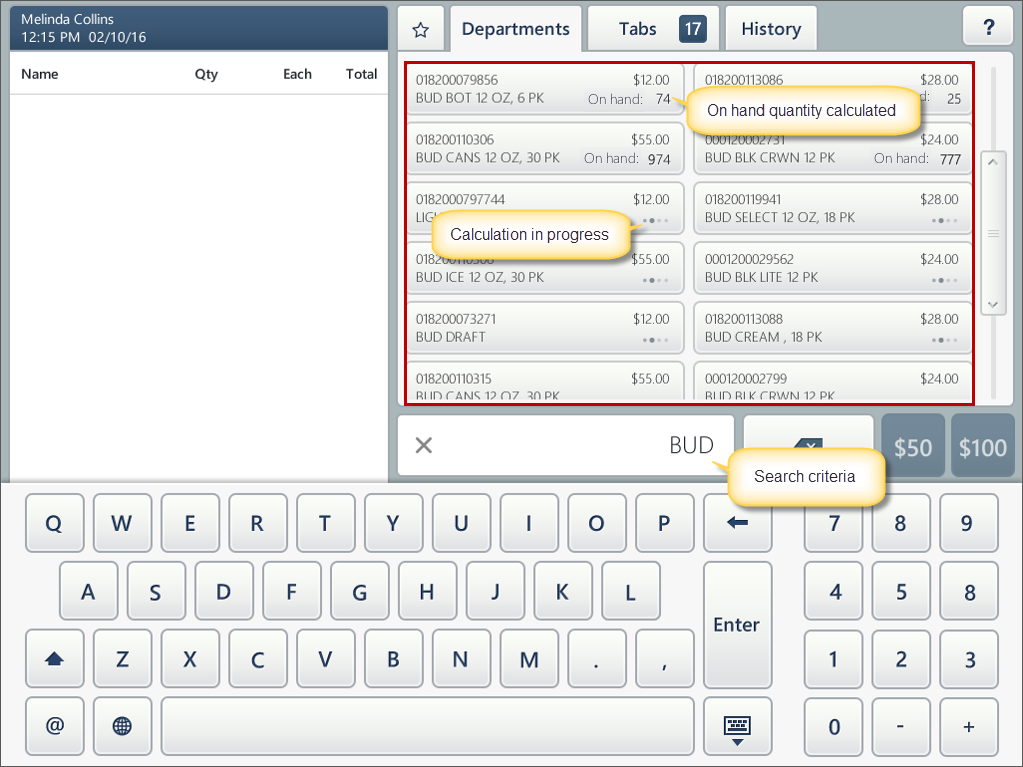Tap the Z key
This screenshot has height=767, width=1023.
[122, 659]
